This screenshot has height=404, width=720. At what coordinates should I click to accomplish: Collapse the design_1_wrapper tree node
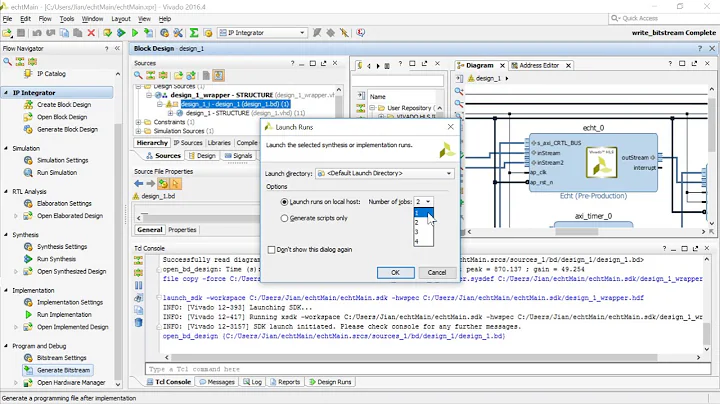coord(149,95)
